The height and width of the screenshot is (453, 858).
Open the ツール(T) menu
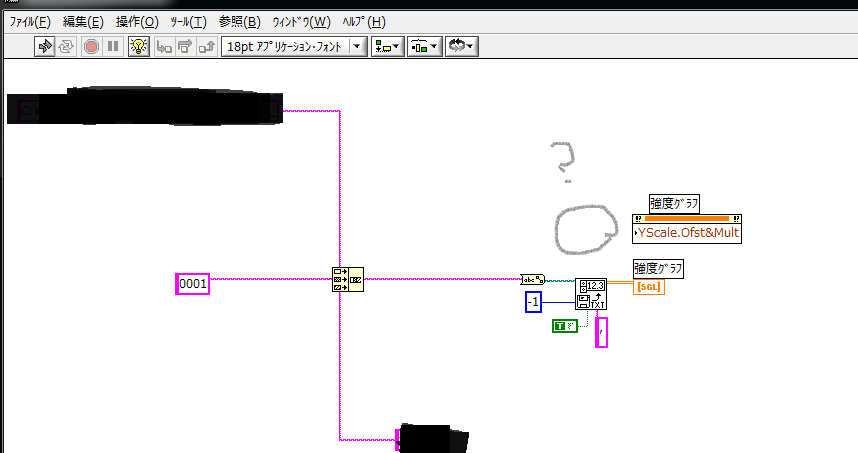tap(188, 22)
